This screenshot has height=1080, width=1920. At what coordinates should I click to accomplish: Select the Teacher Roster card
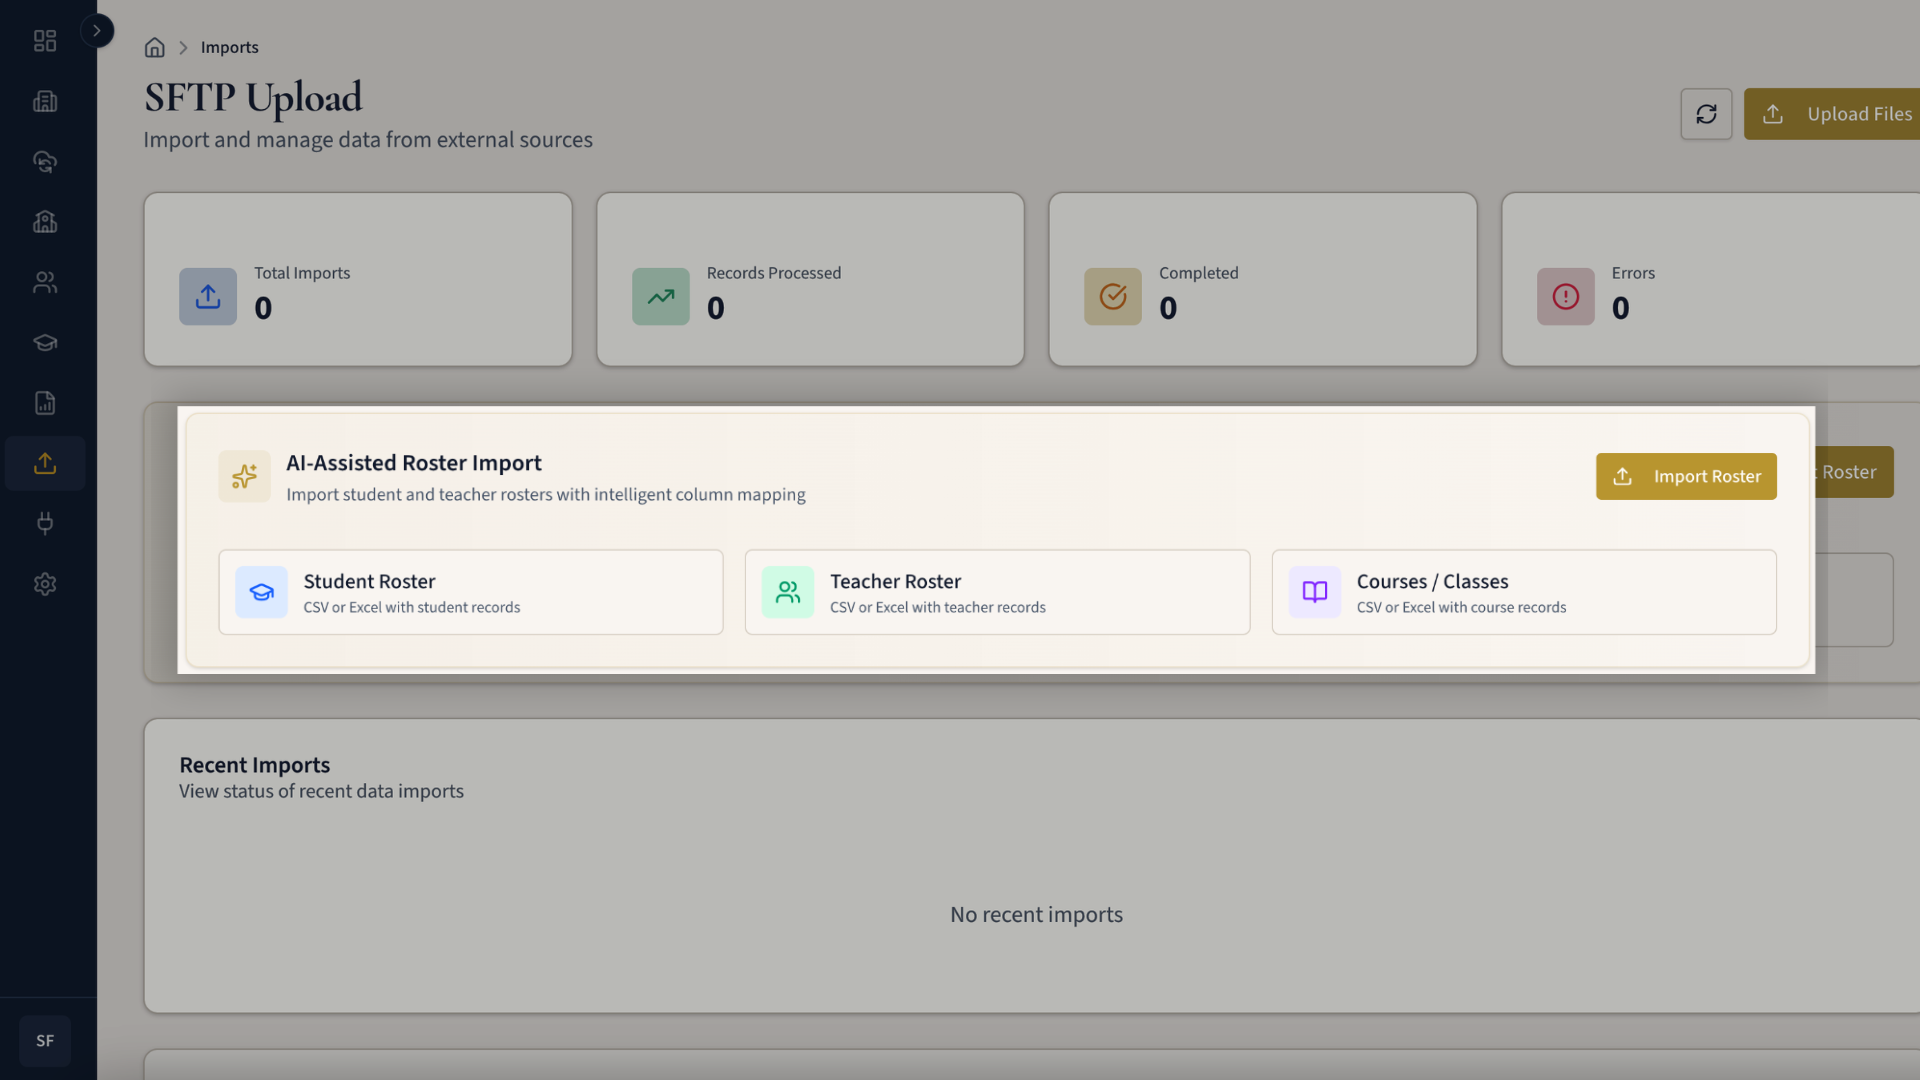[997, 592]
